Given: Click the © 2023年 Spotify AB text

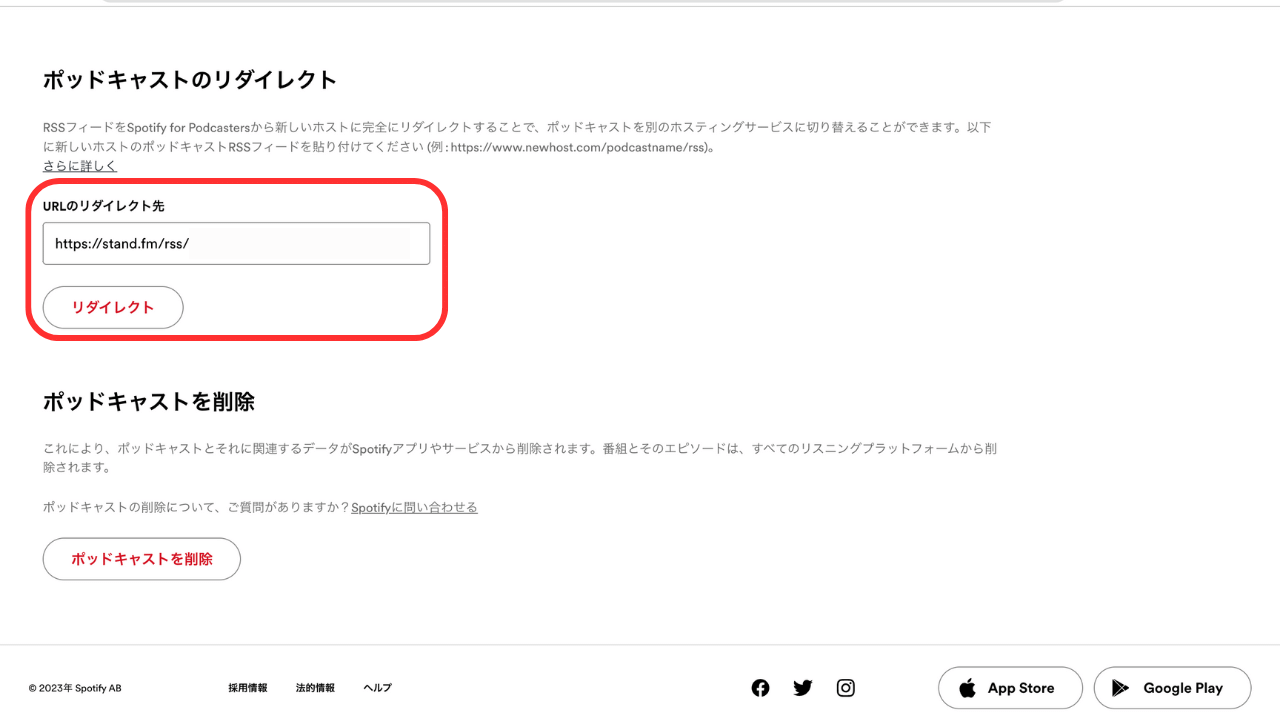Looking at the screenshot, I should click(75, 688).
